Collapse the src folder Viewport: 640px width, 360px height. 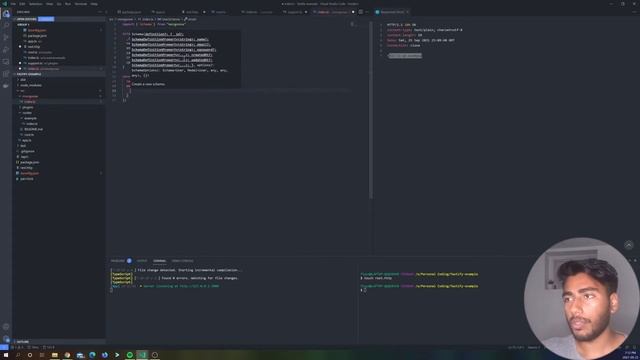coord(22,91)
